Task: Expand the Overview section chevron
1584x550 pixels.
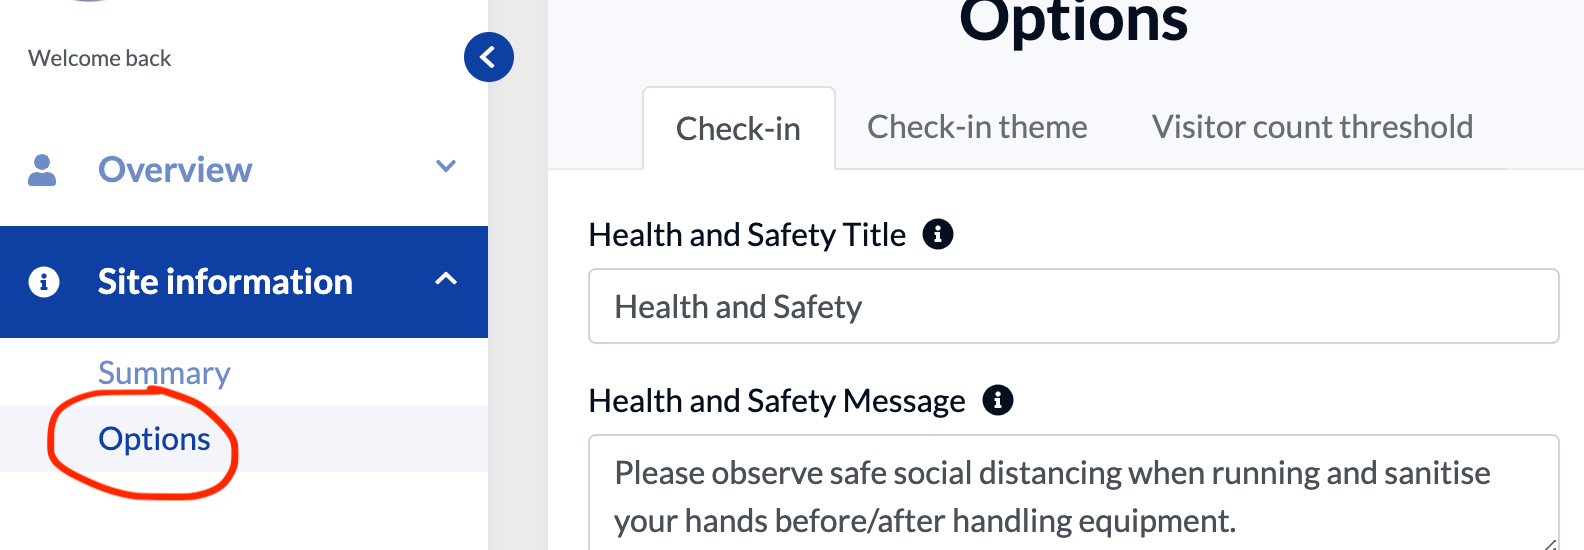Action: point(446,167)
